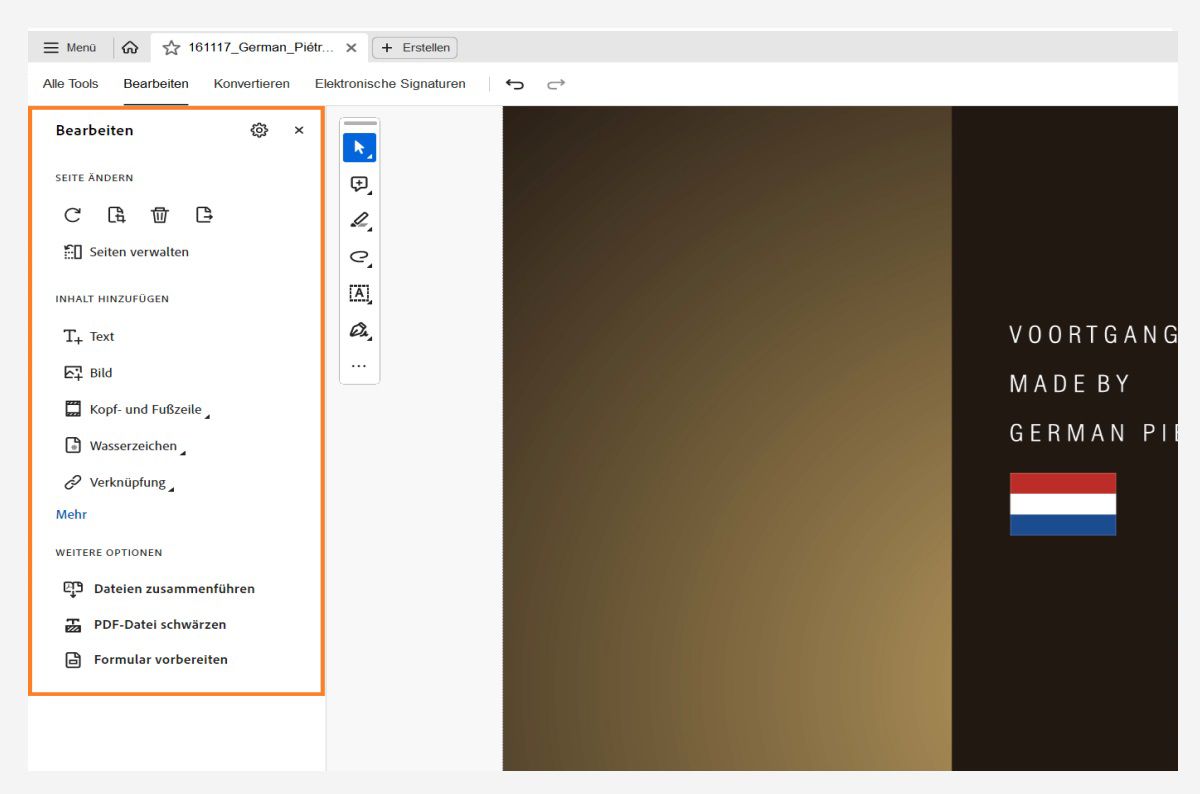1202x794 pixels.
Task: Open Bearbeiten panel settings gear
Action: tap(259, 130)
